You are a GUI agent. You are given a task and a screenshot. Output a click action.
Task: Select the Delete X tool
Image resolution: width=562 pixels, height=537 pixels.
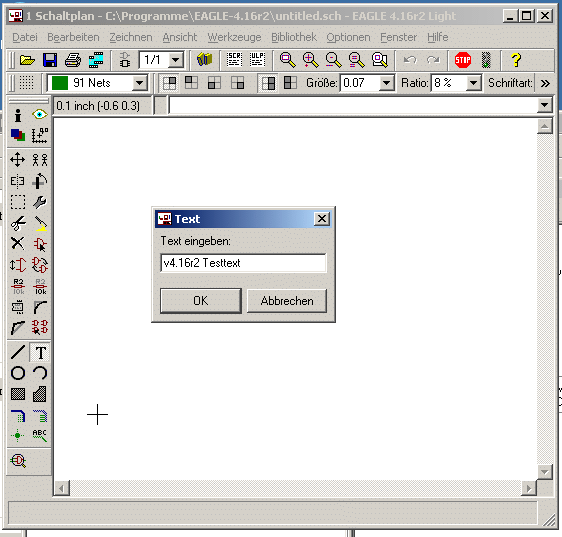(18, 243)
